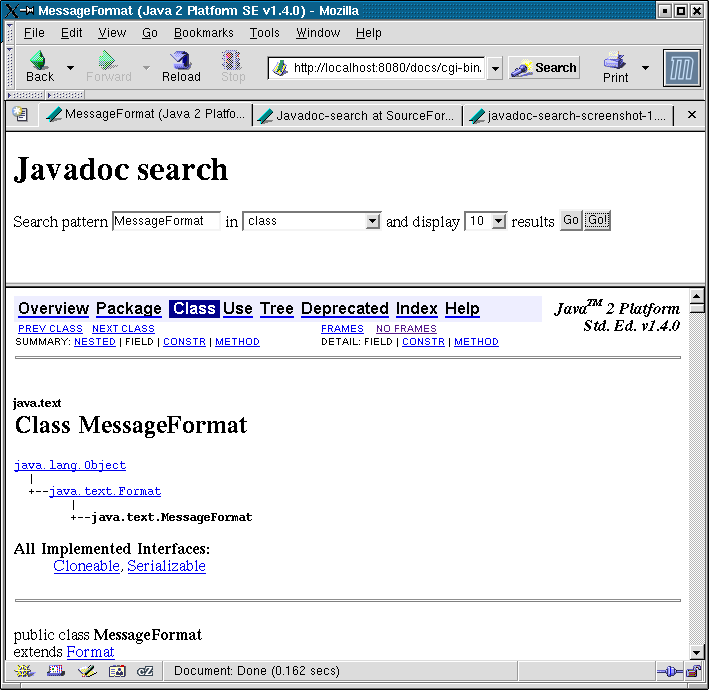Open the Package navigation link
The image size is (709, 690).
tap(128, 308)
